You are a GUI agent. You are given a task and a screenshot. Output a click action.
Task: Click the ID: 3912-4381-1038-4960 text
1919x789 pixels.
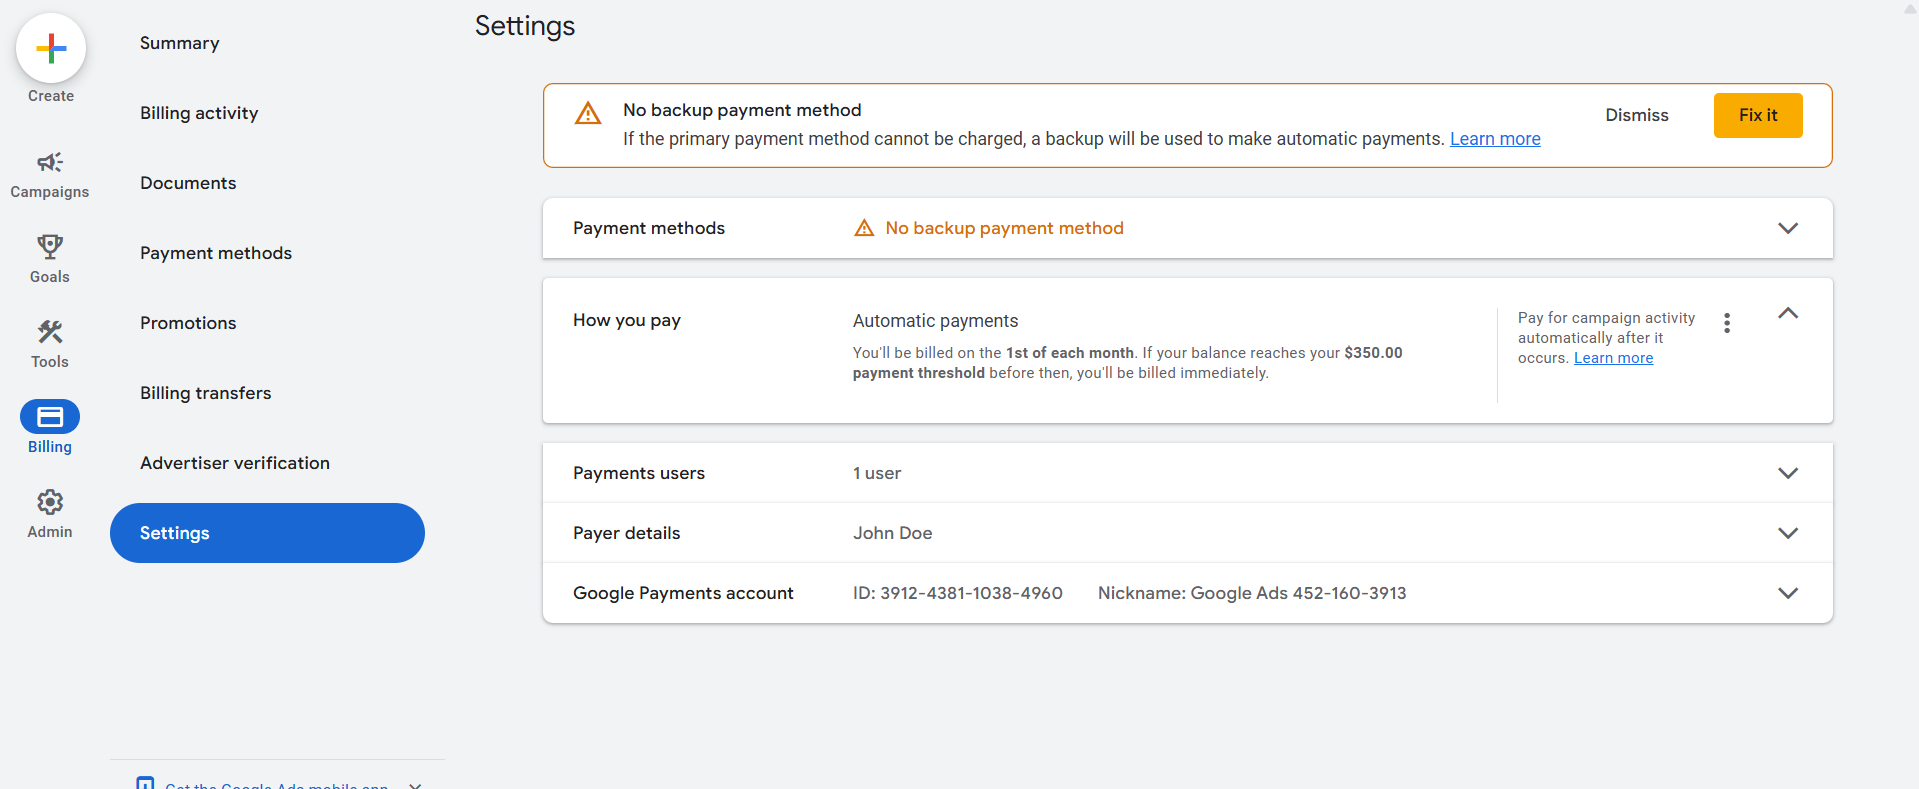click(958, 593)
